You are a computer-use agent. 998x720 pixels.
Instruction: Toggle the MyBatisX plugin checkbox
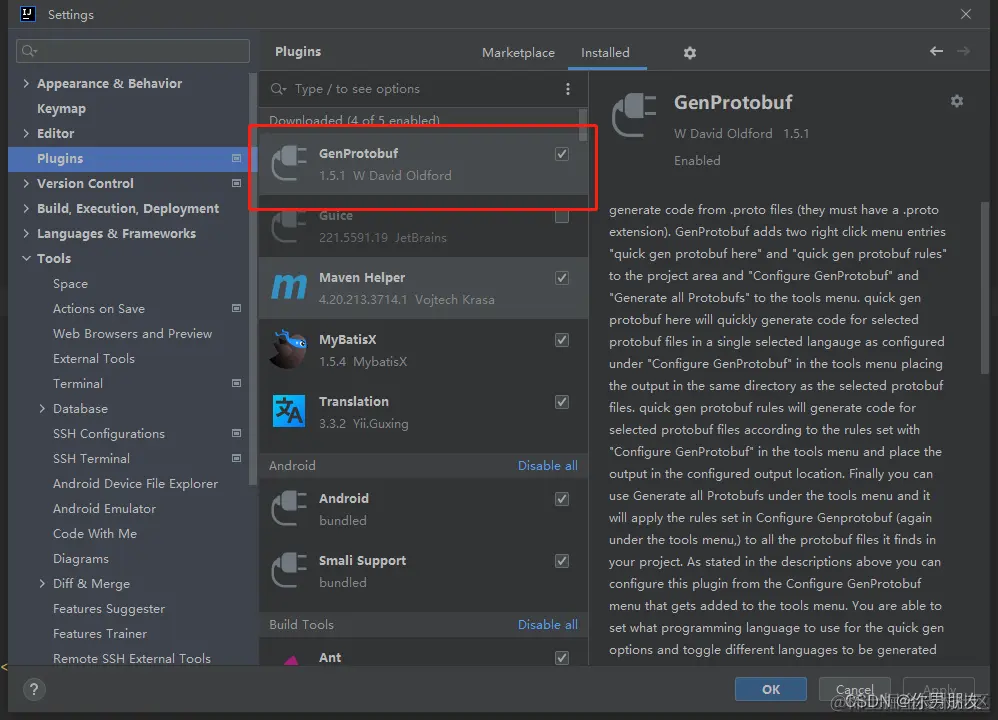pyautogui.click(x=562, y=341)
